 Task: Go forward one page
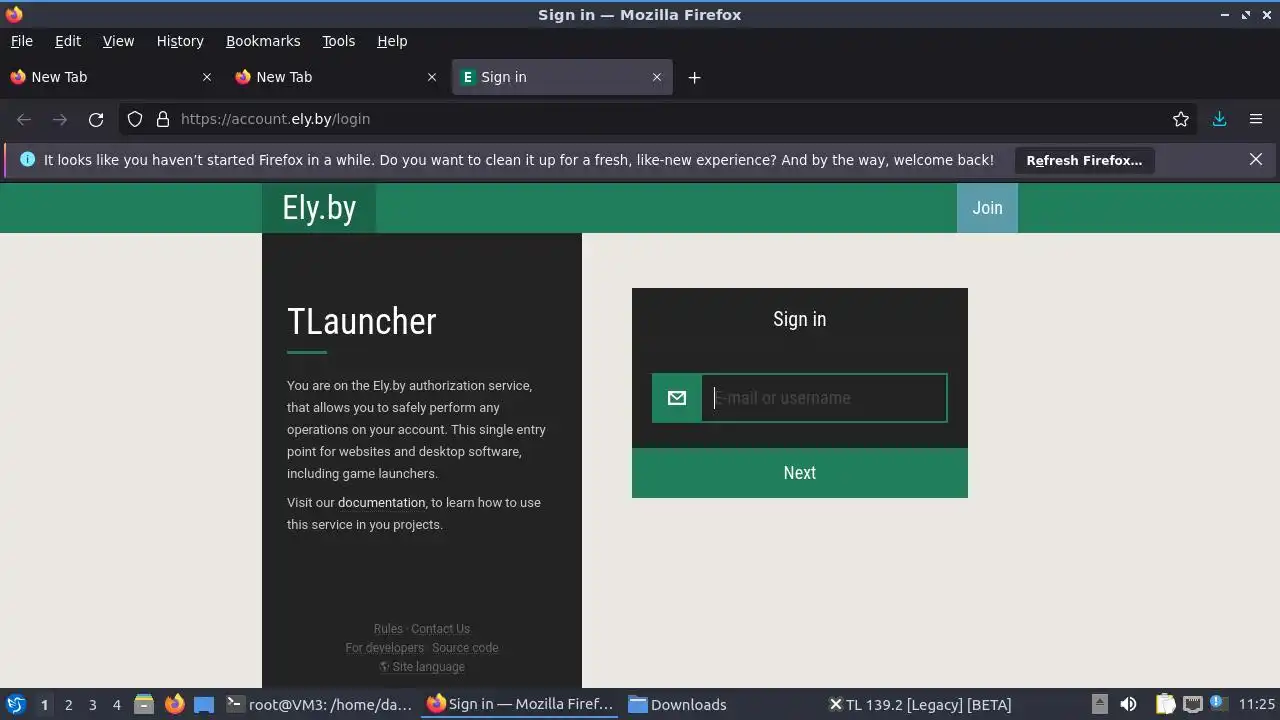pyautogui.click(x=60, y=119)
